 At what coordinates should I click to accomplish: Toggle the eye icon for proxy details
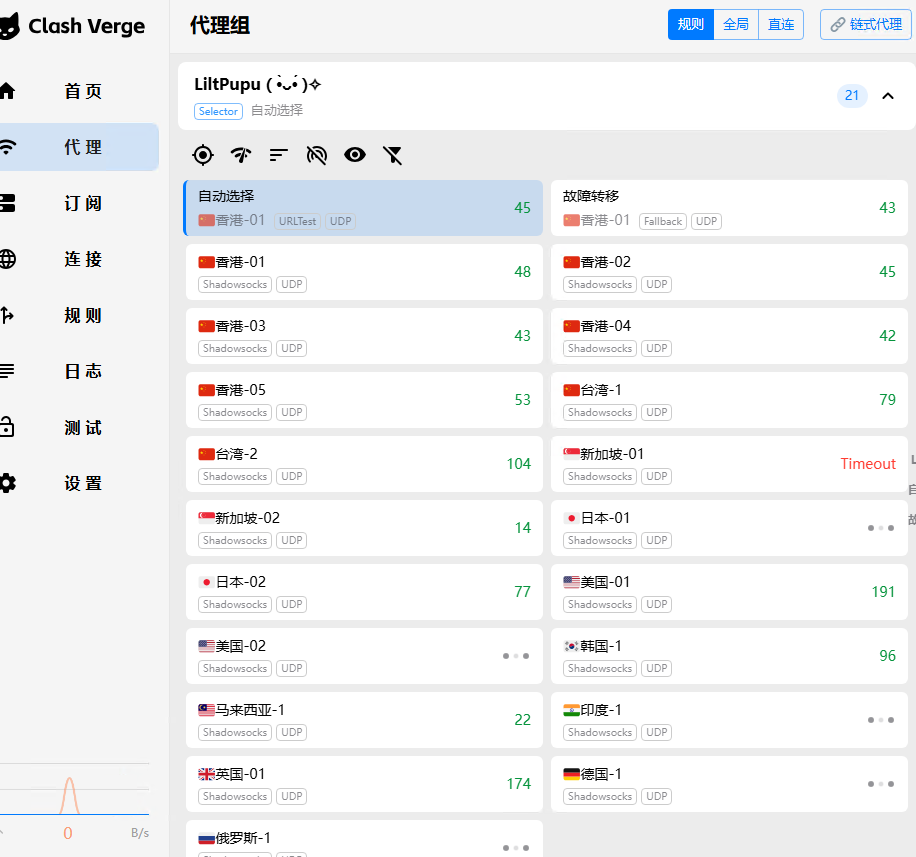pos(355,154)
